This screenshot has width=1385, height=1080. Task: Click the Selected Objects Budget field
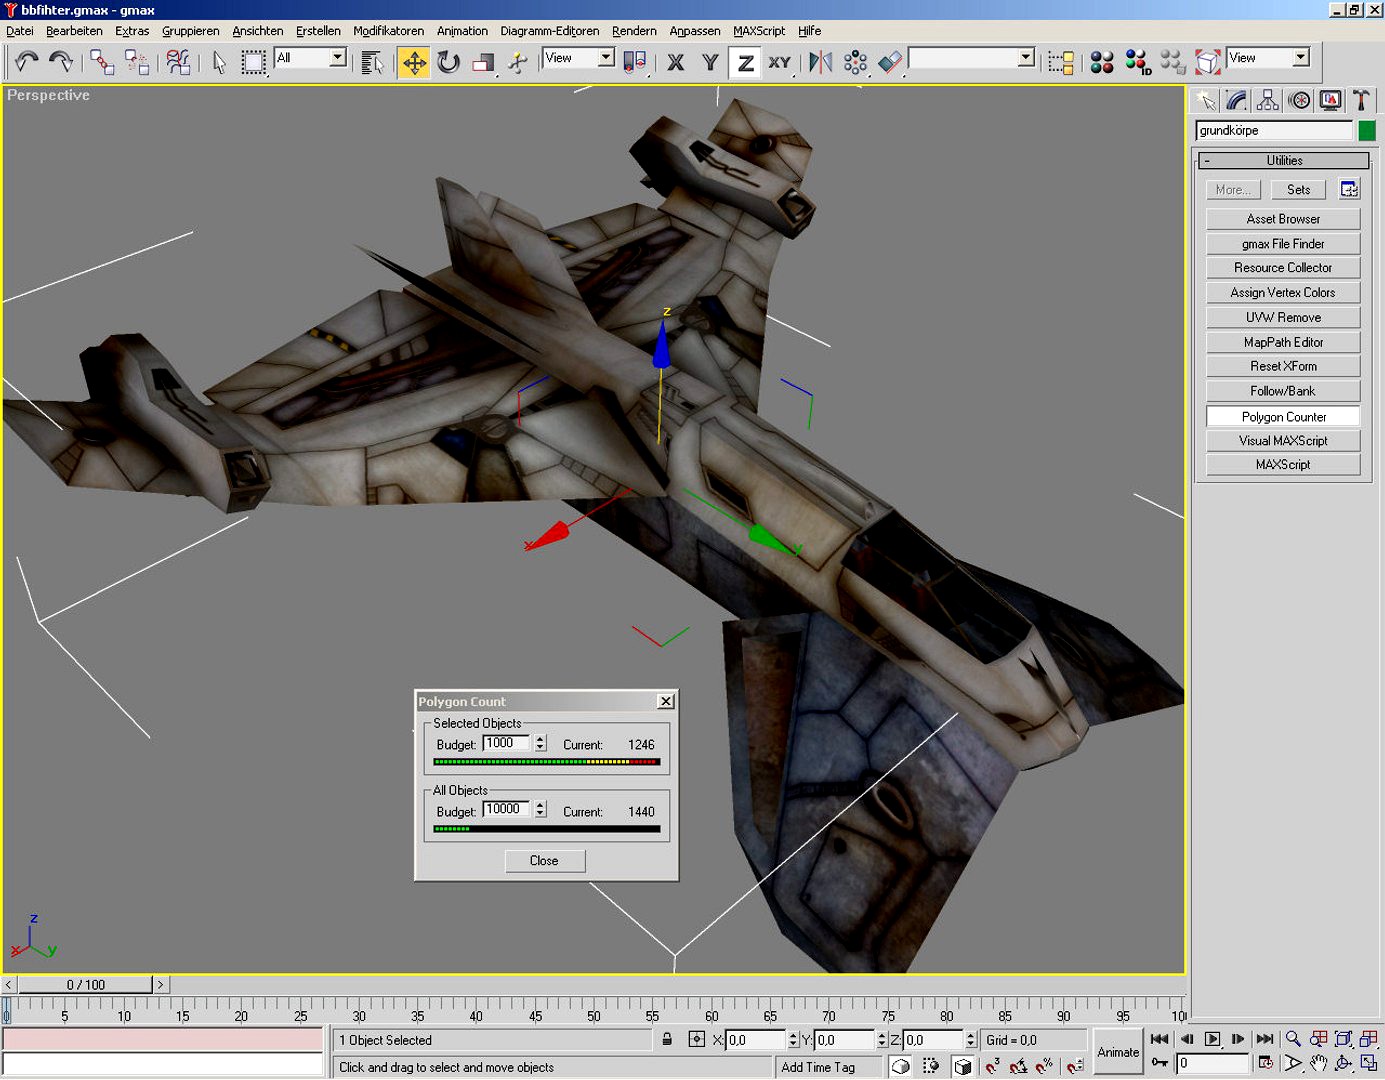(507, 743)
